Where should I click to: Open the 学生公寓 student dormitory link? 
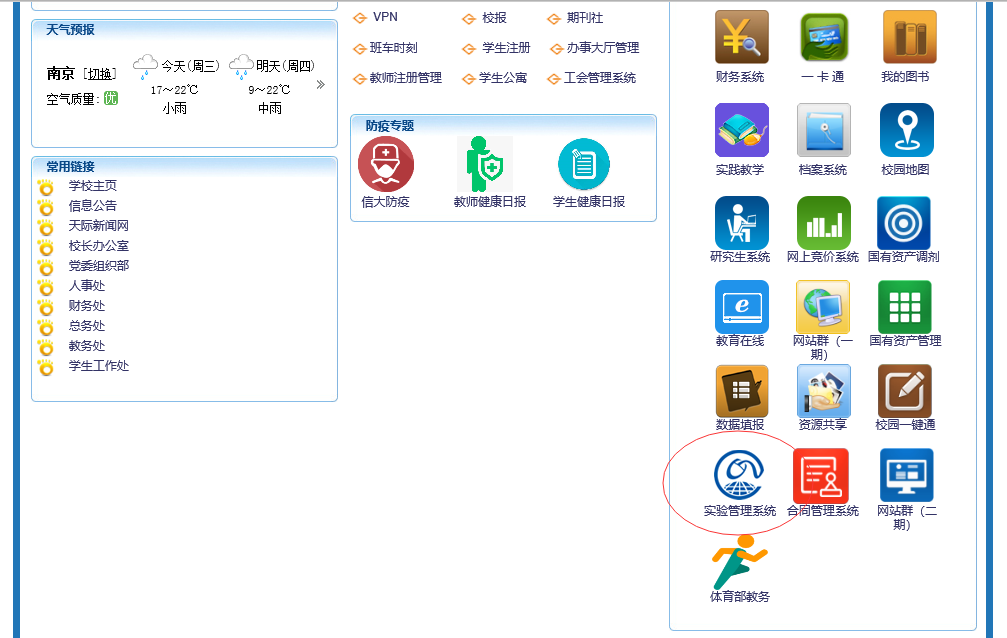(502, 78)
